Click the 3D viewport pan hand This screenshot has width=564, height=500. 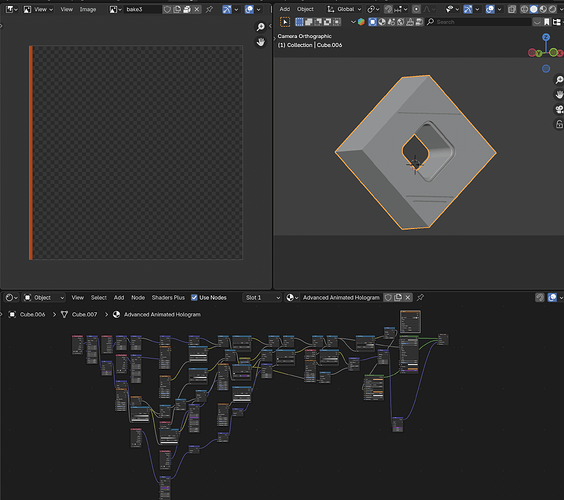pos(559,95)
